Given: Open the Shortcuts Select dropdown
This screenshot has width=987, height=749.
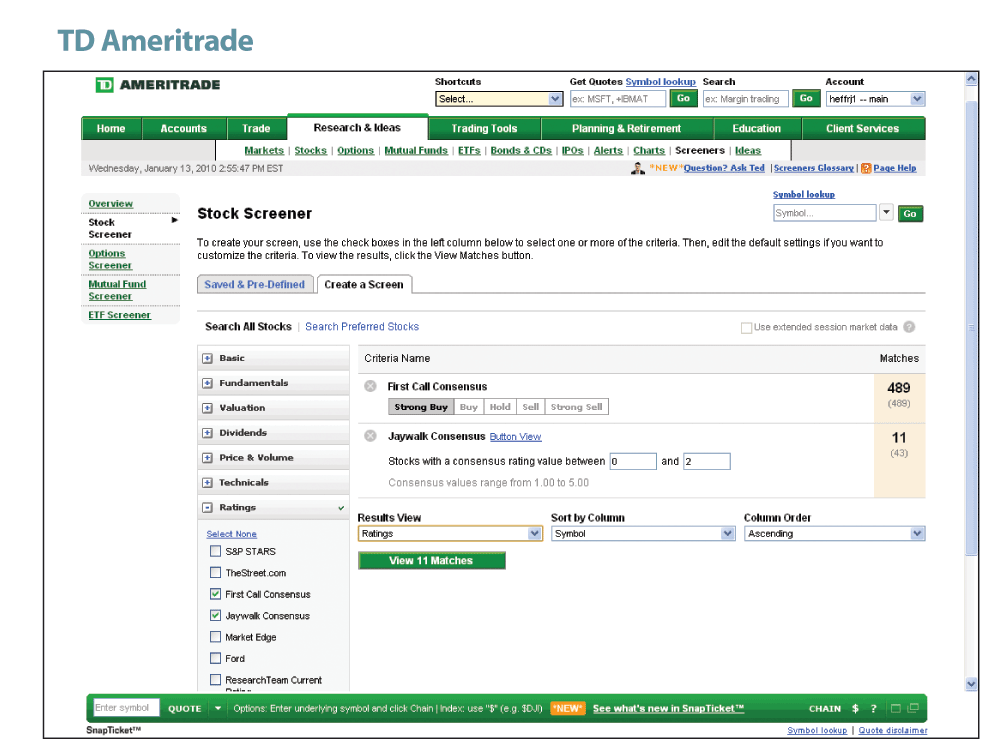Looking at the screenshot, I should pyautogui.click(x=499, y=99).
